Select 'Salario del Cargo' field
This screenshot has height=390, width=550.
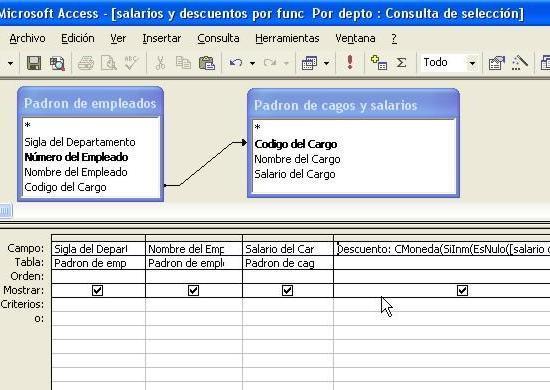[295, 174]
